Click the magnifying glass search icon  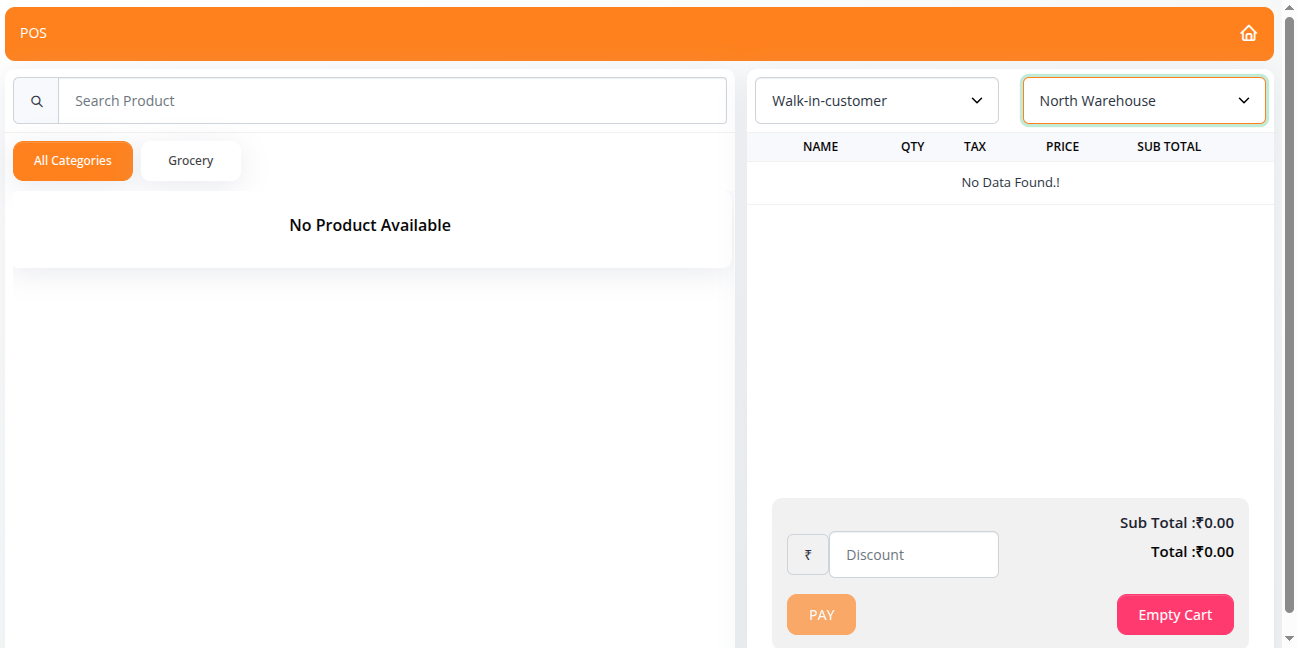click(37, 101)
